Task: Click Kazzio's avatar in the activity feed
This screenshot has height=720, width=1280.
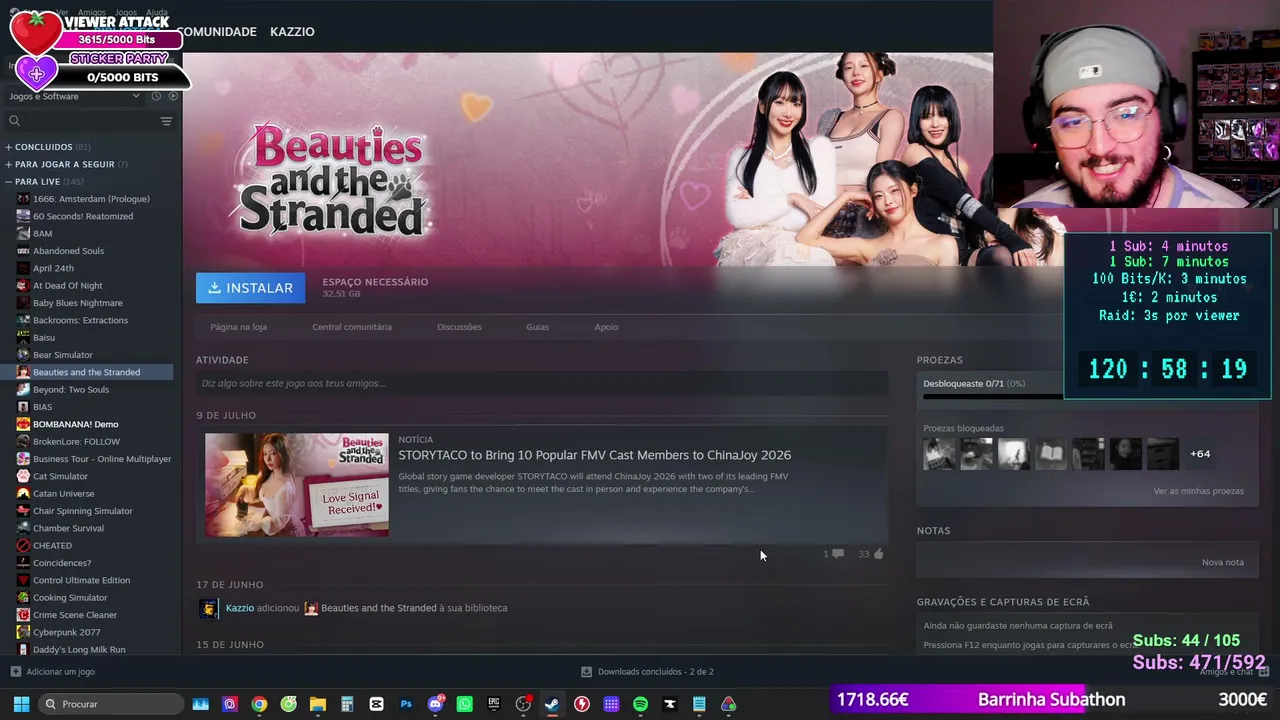Action: 209,608
